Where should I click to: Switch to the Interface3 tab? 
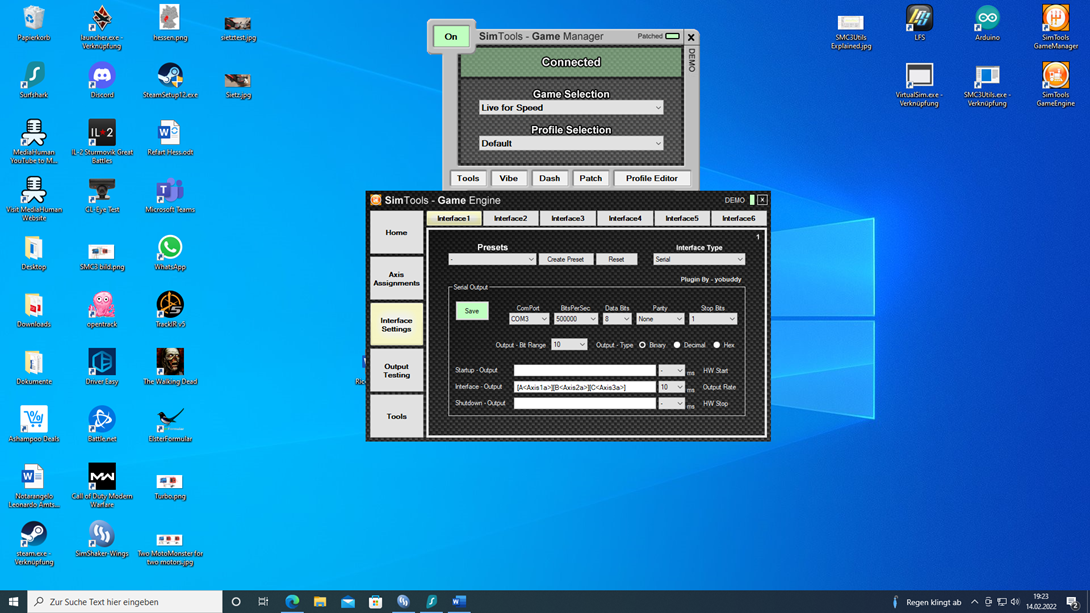(x=568, y=218)
